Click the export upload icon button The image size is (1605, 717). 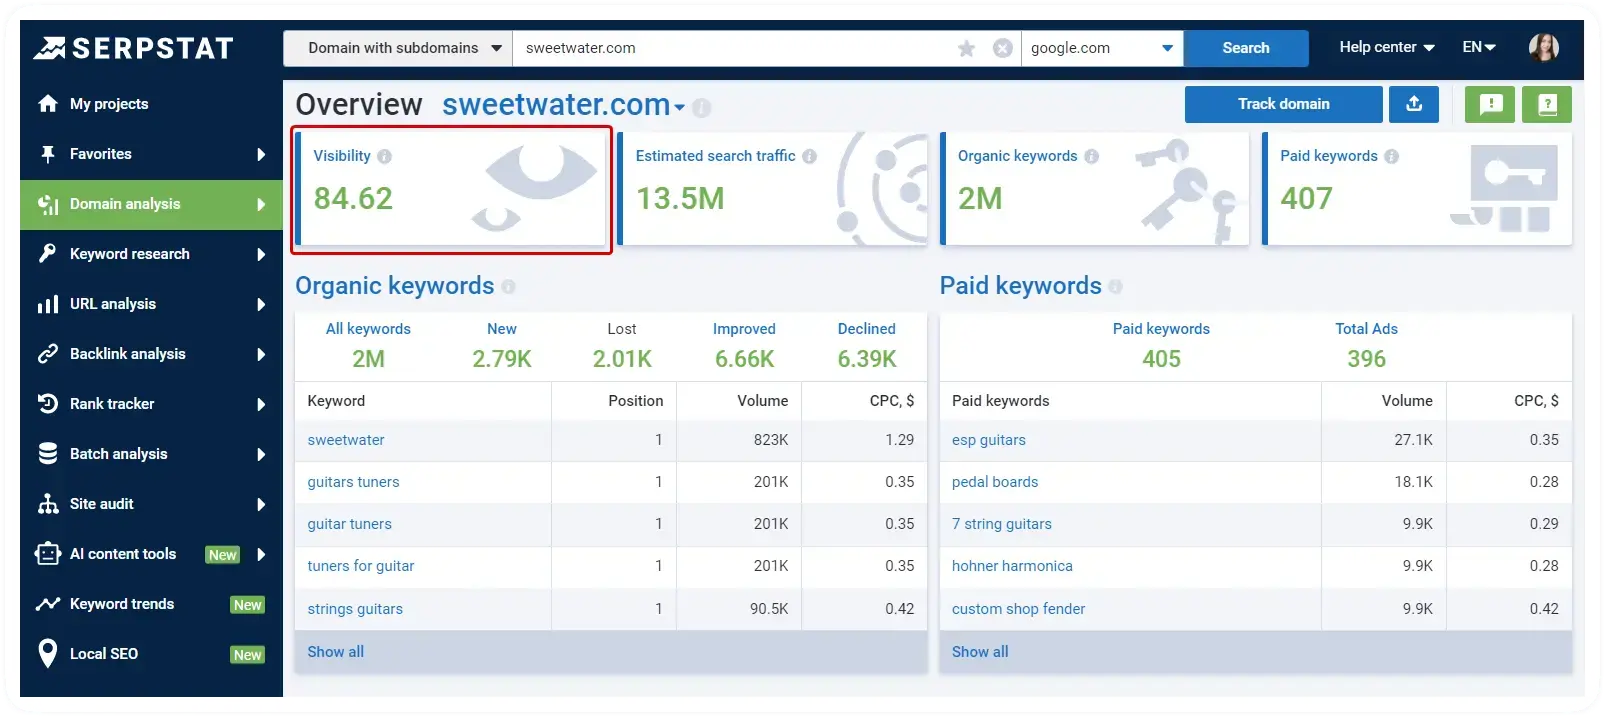pos(1414,104)
